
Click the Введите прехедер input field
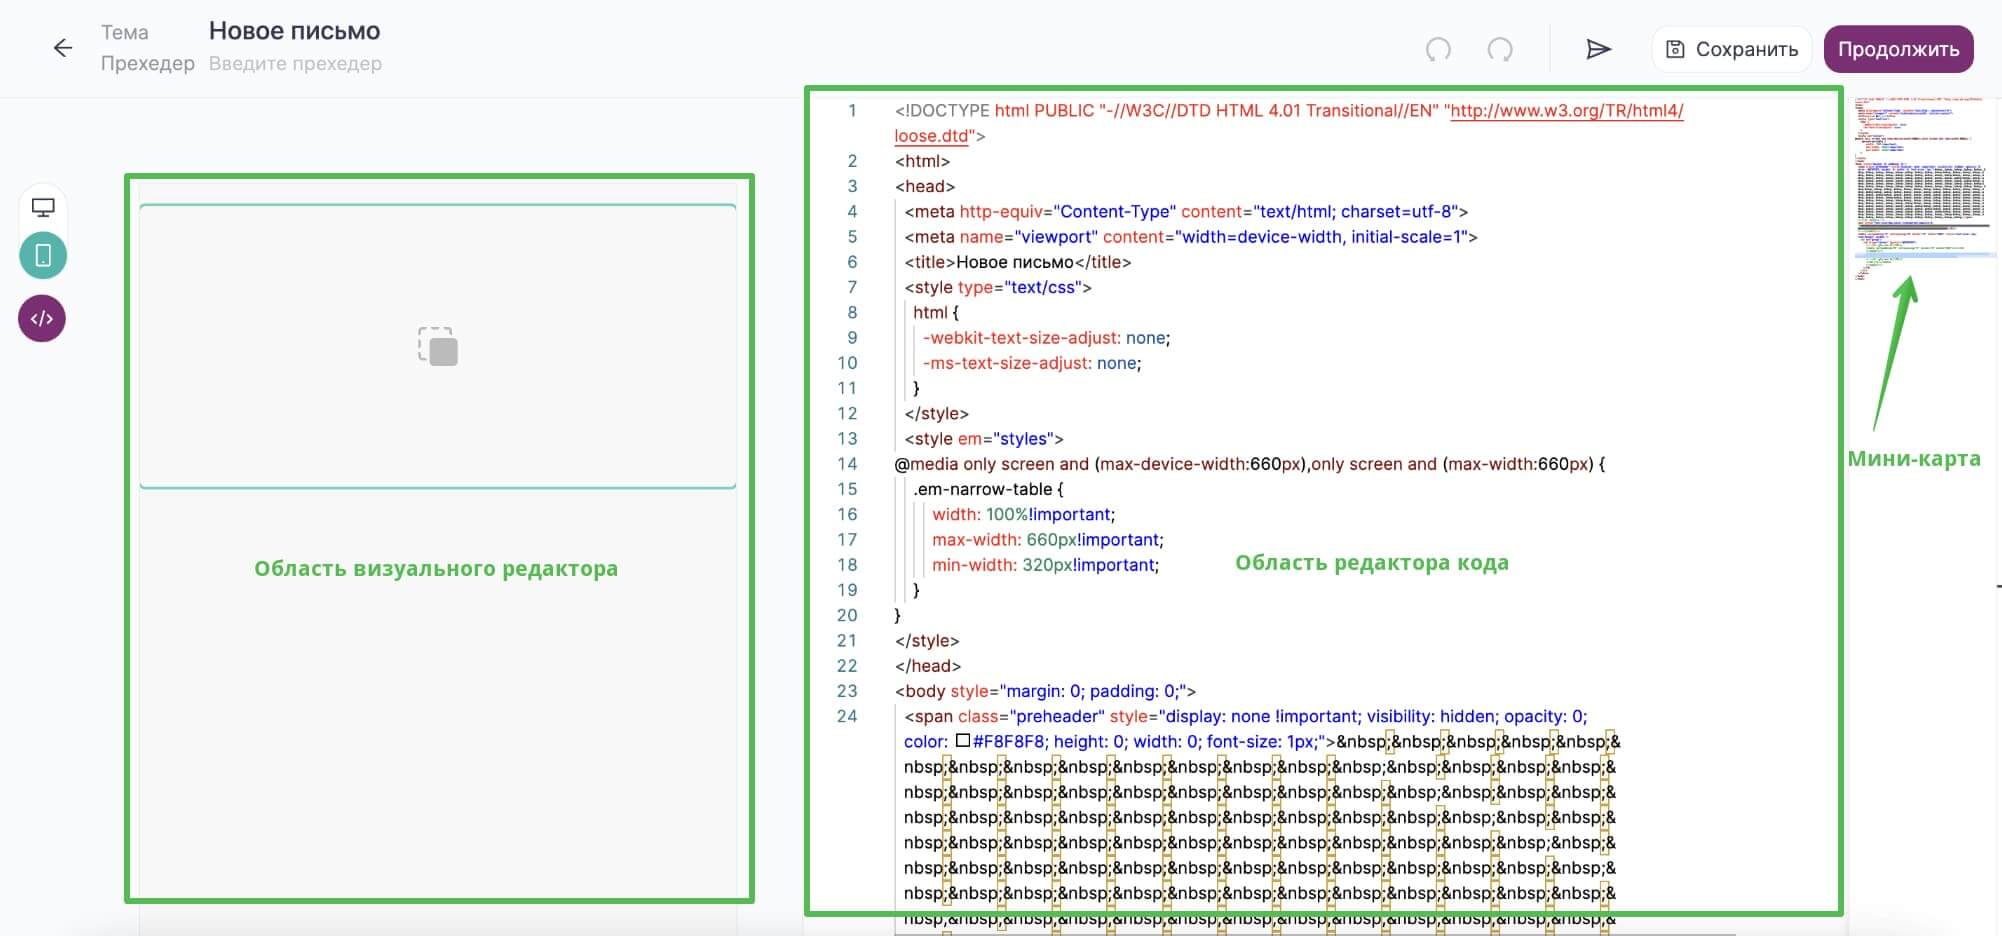click(295, 63)
